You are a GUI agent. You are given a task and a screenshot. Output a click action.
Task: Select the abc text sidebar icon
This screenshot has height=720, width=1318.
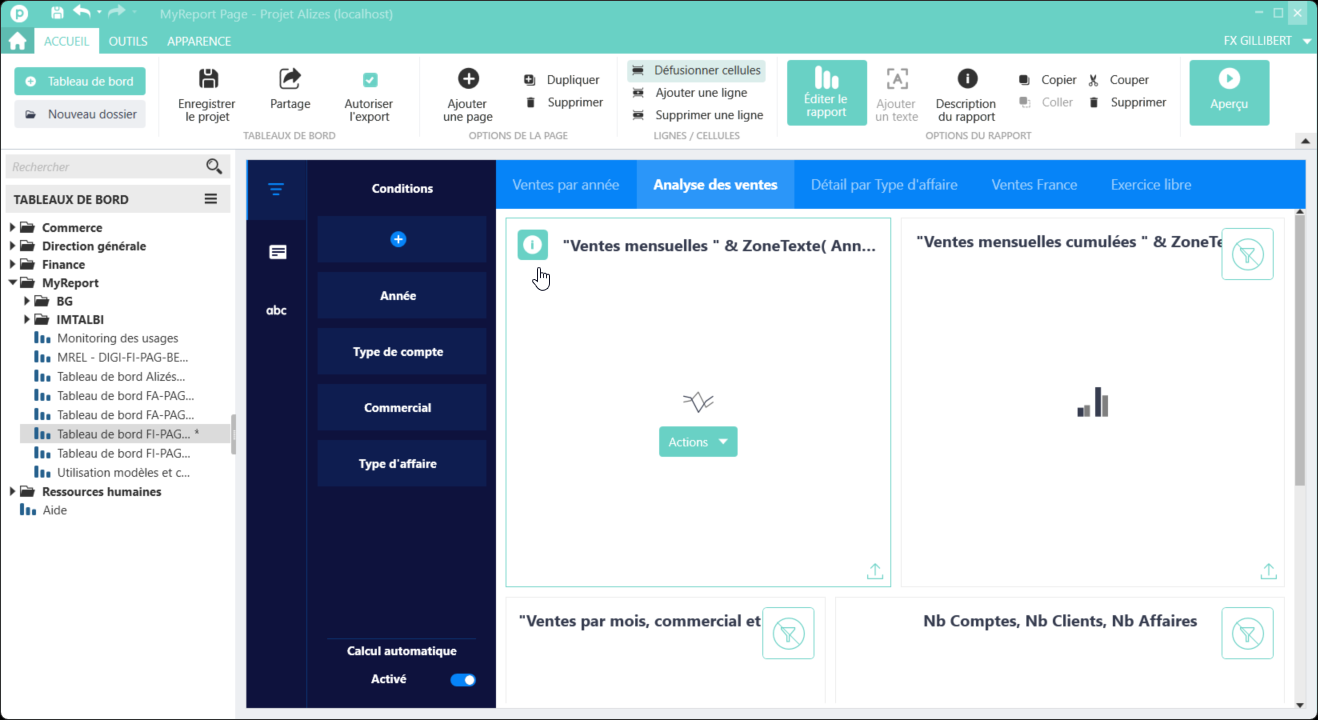276,310
